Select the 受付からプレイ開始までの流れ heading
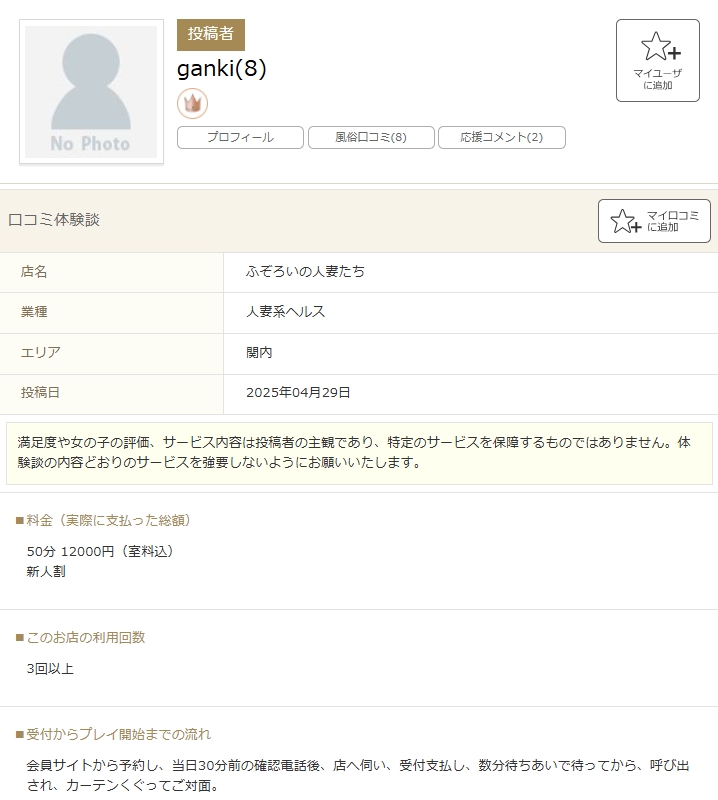This screenshot has height=800, width=718. 119,734
